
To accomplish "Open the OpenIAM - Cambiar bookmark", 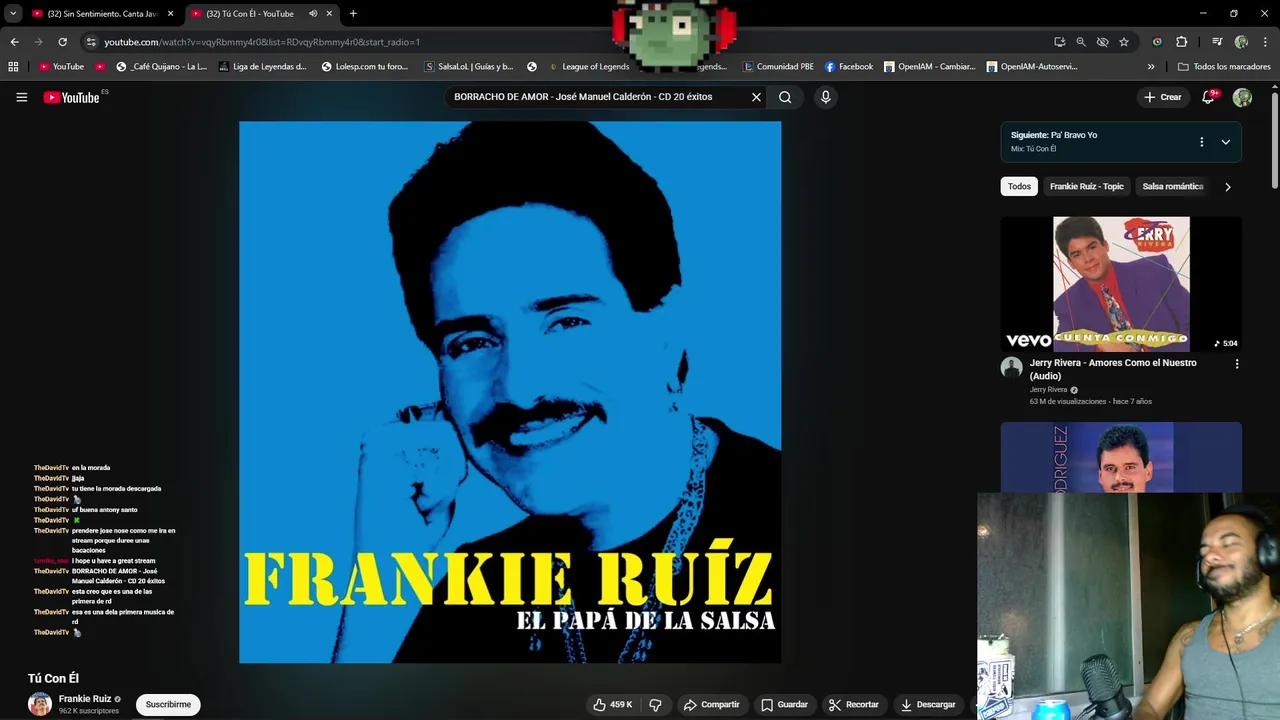I will pyautogui.click(x=929, y=67).
